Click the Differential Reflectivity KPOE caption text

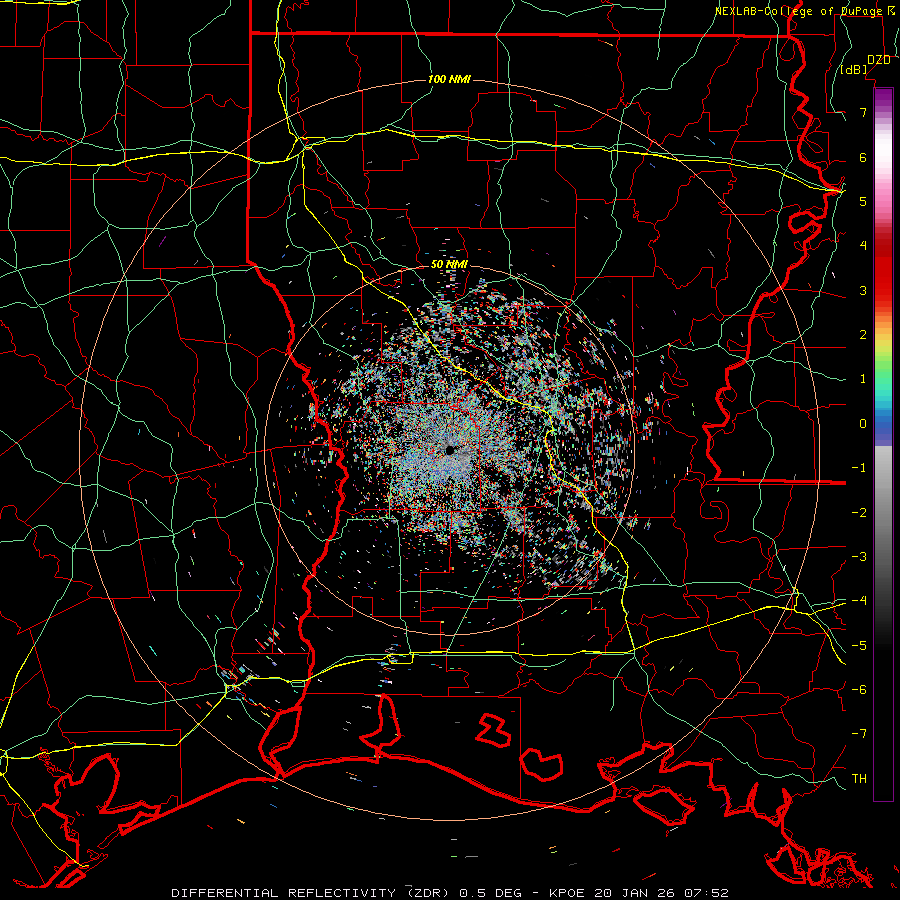(449, 893)
